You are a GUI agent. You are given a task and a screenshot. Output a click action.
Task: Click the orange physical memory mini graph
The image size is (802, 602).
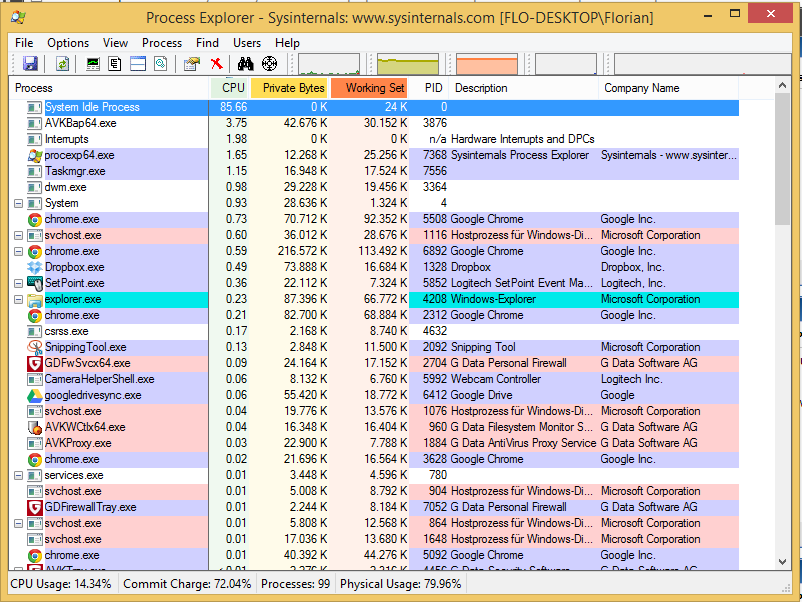[x=487, y=64]
